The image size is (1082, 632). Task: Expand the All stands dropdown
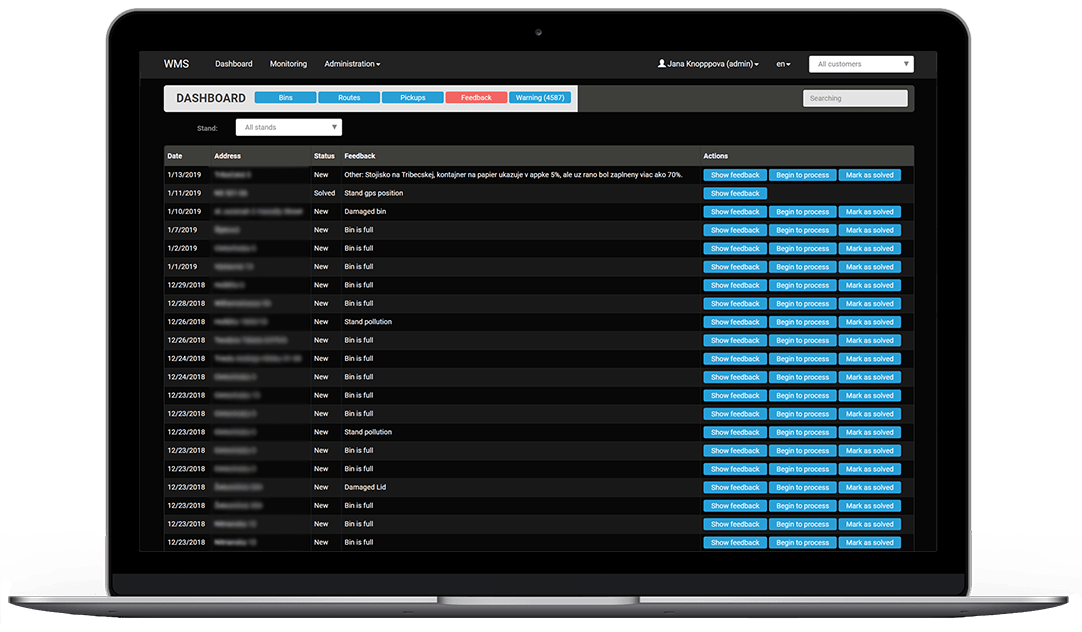coord(288,127)
